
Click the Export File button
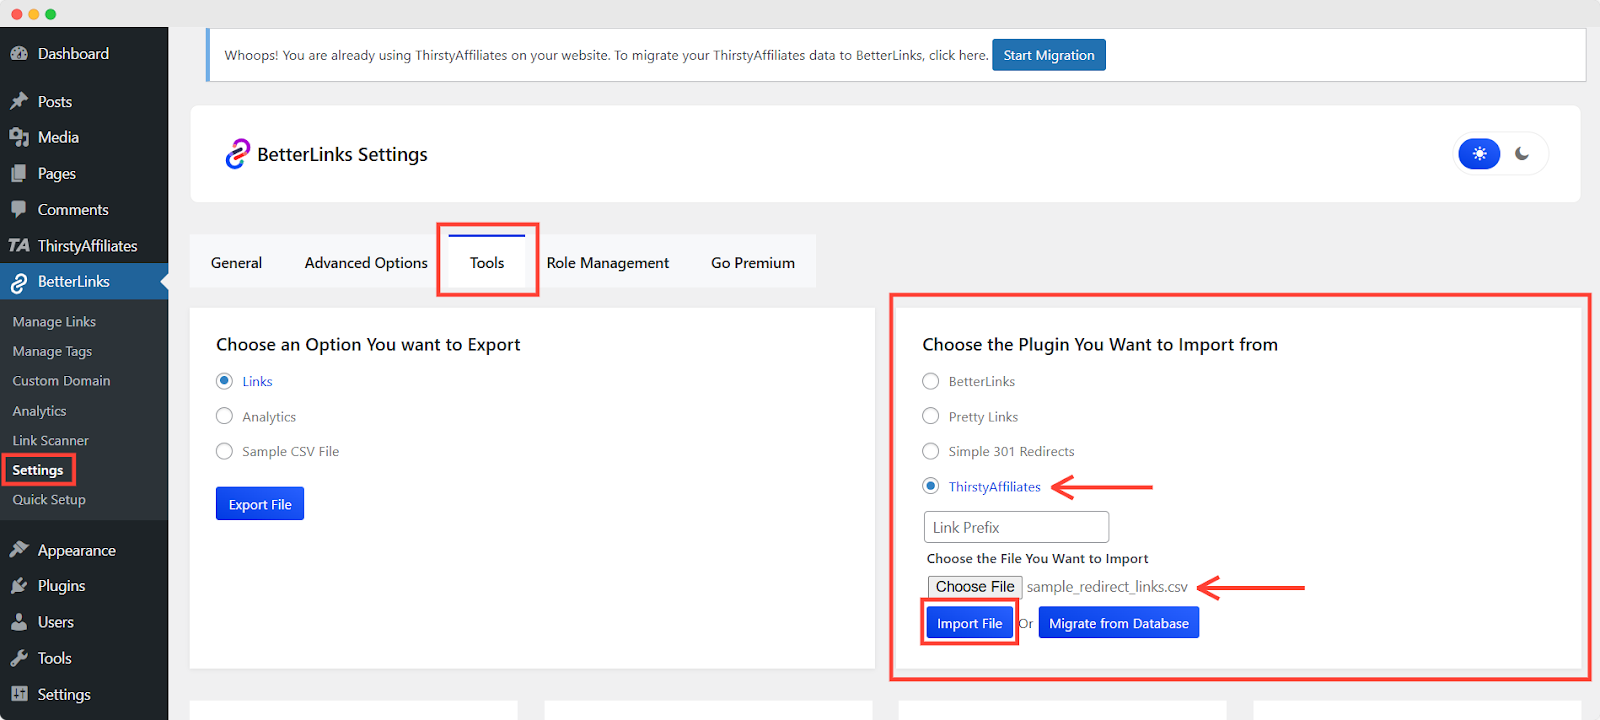pyautogui.click(x=260, y=504)
